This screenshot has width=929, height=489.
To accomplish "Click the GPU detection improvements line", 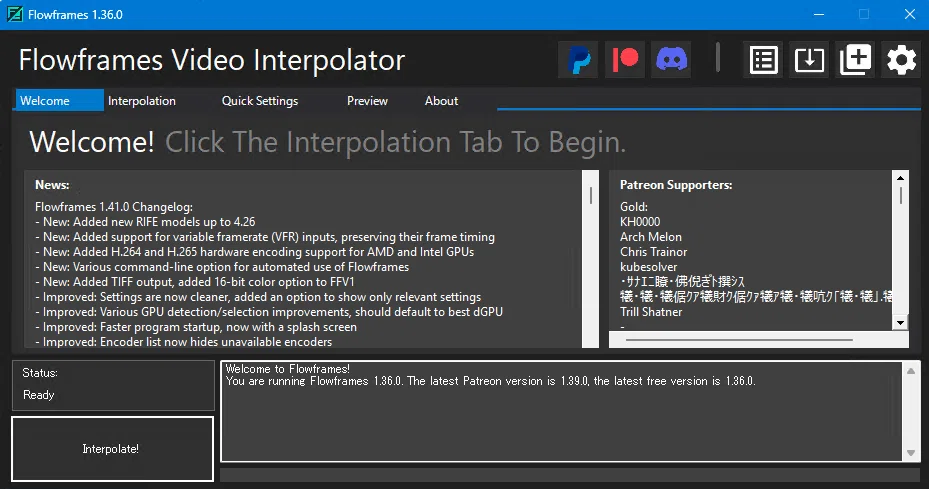I will coord(269,312).
